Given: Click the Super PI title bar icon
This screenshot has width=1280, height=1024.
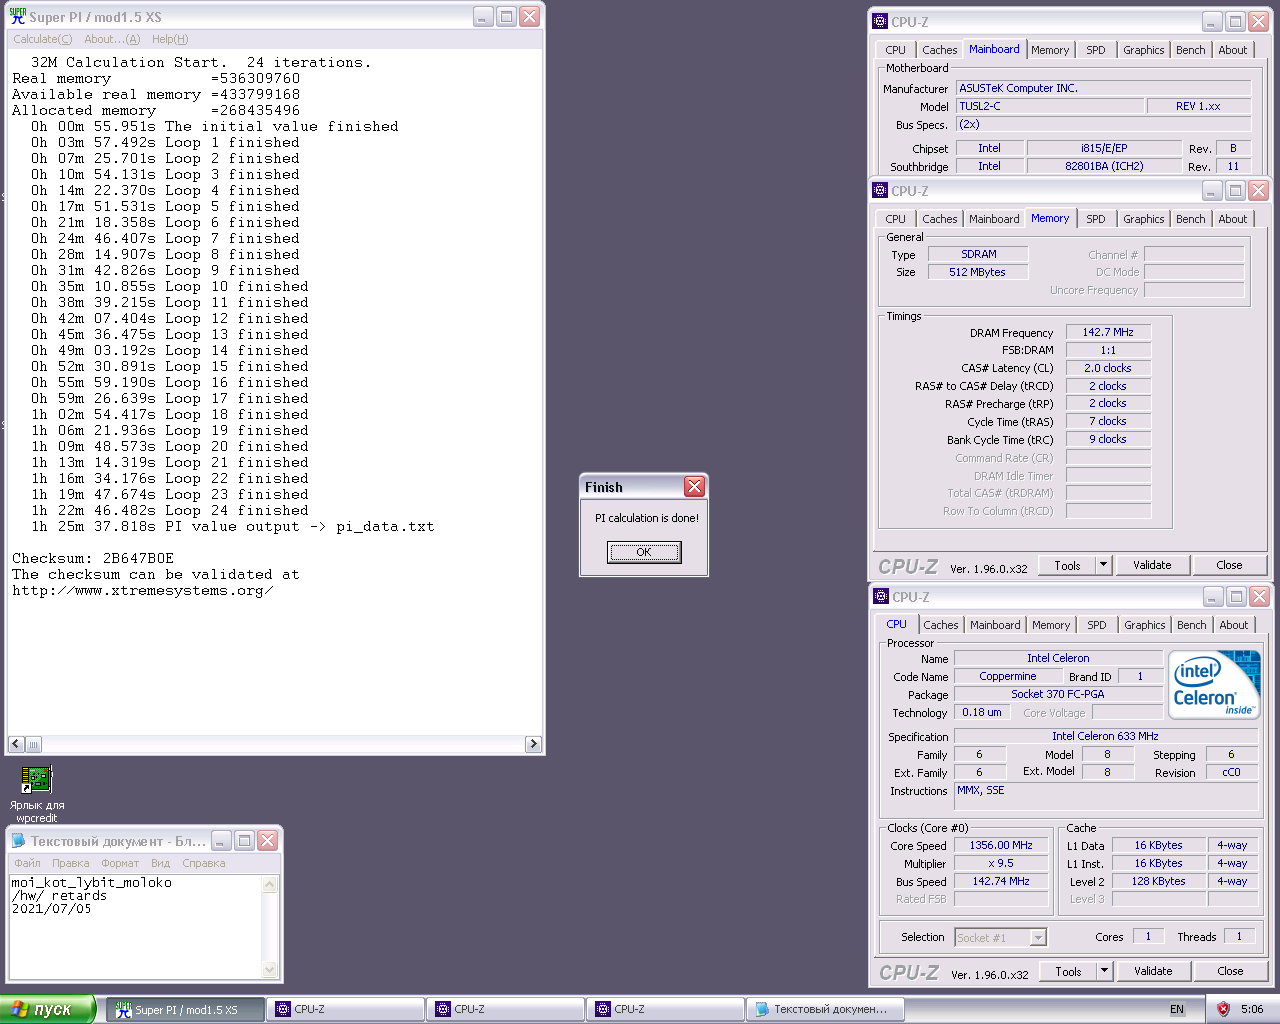Looking at the screenshot, I should [17, 16].
